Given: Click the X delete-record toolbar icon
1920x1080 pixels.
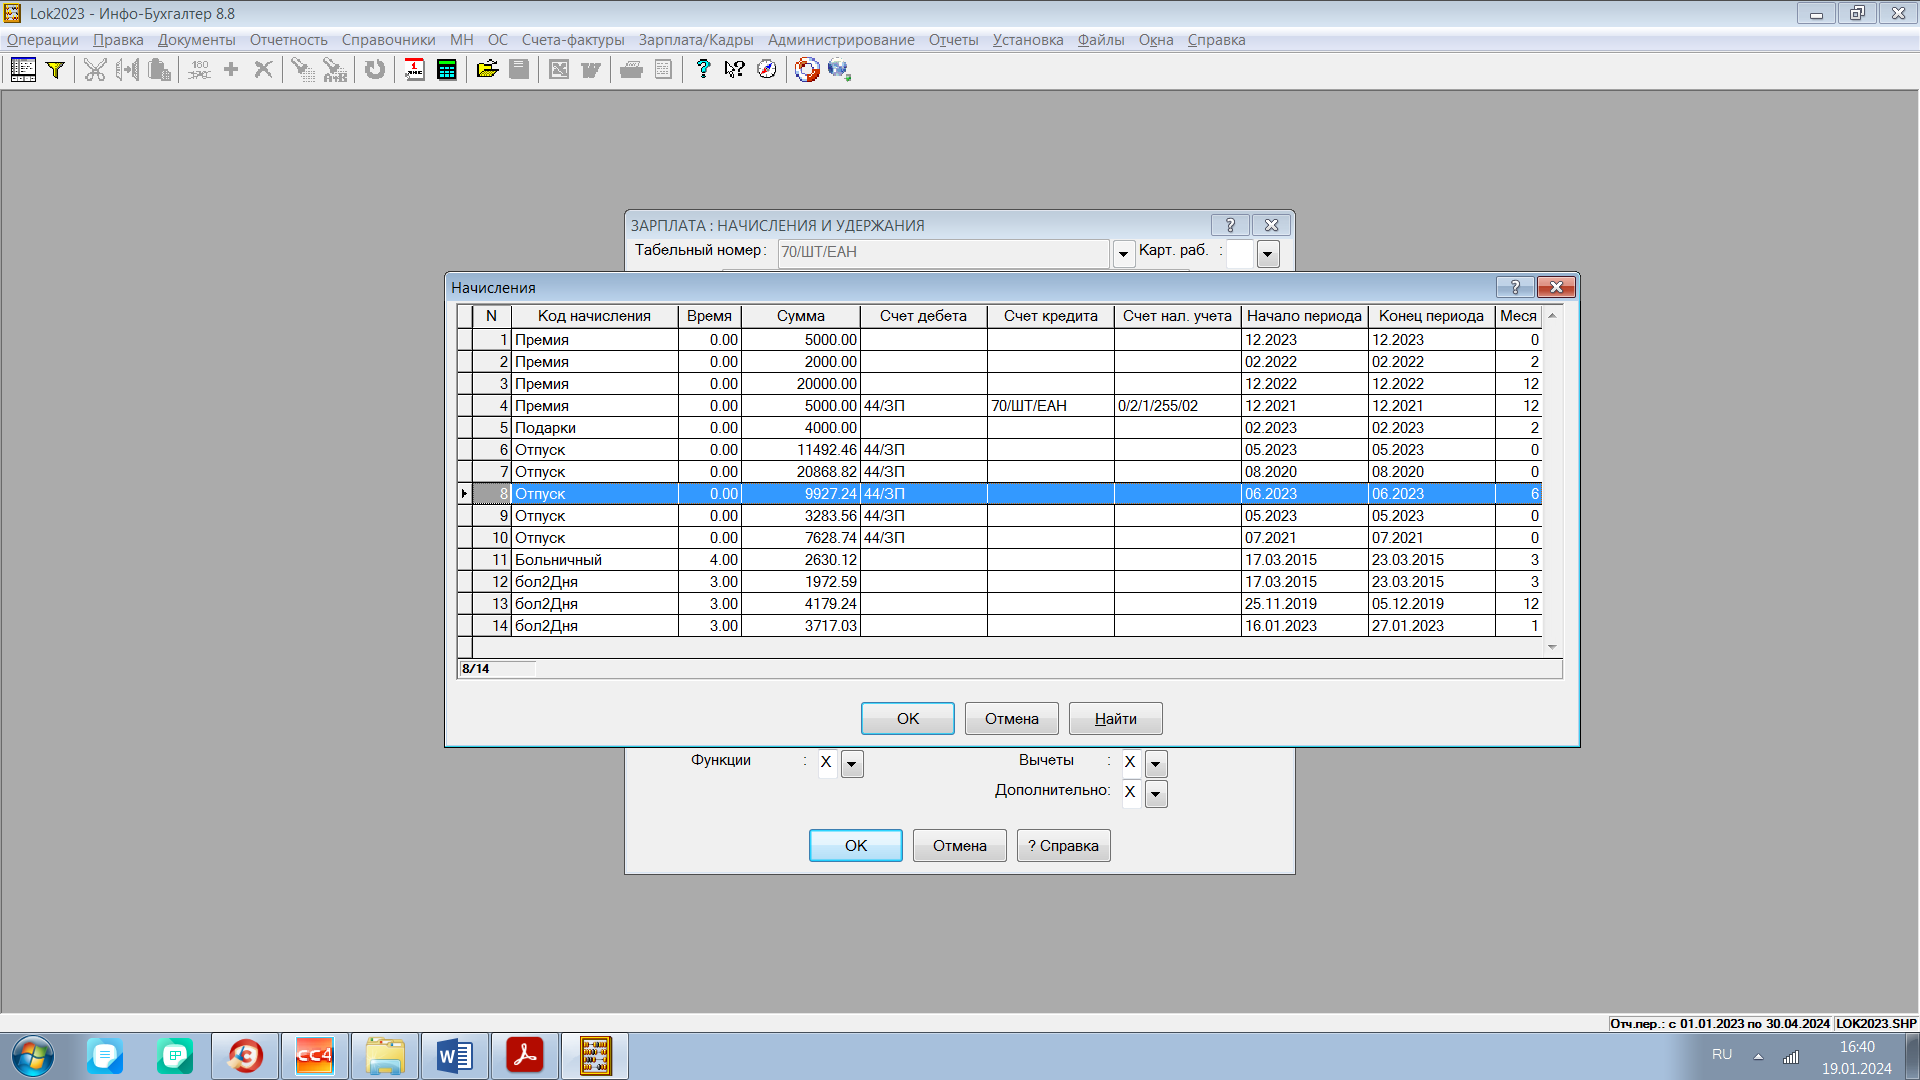Looking at the screenshot, I should pyautogui.click(x=263, y=70).
